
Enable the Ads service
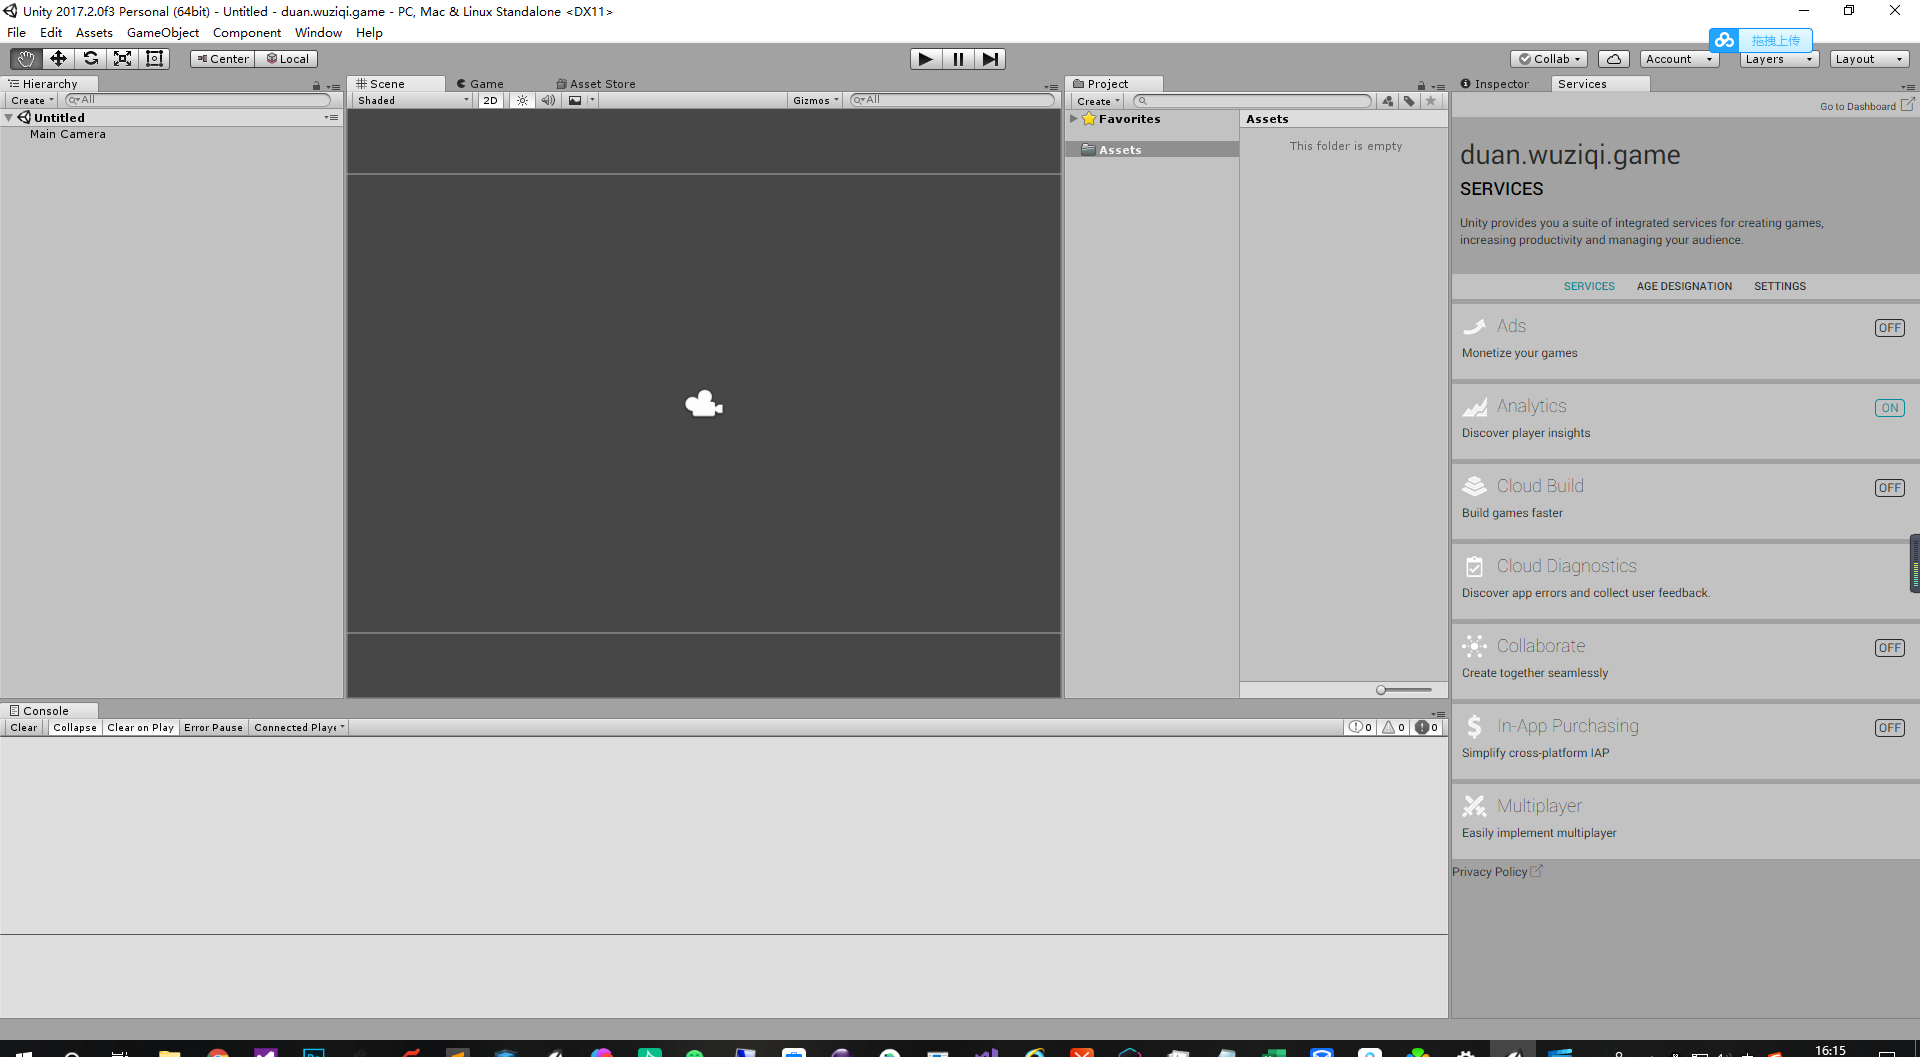coord(1889,327)
